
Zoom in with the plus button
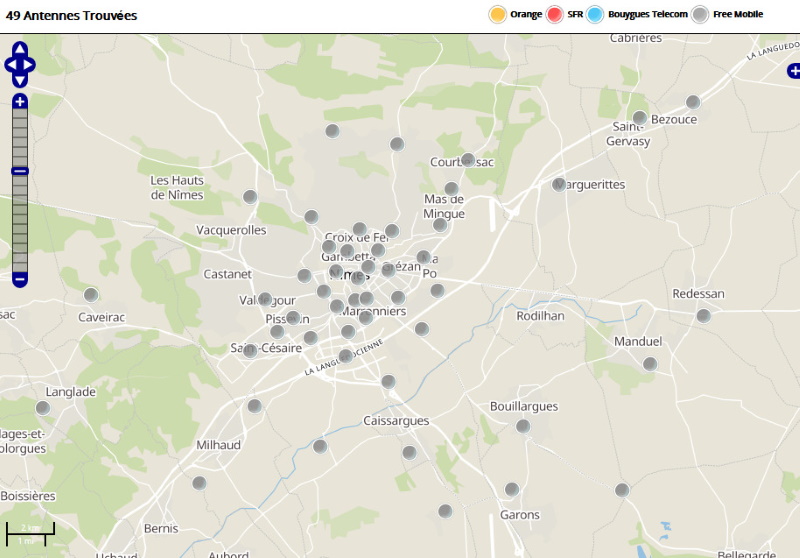[20, 101]
